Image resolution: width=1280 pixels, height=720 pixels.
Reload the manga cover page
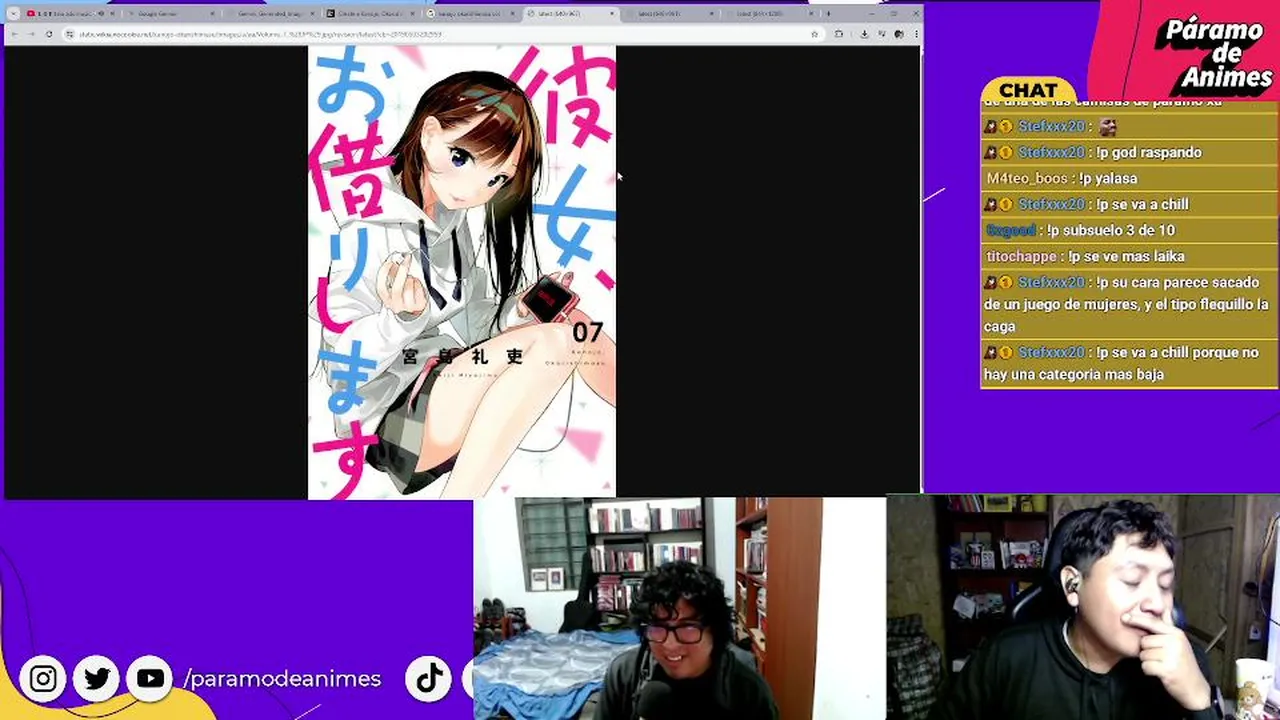48,34
